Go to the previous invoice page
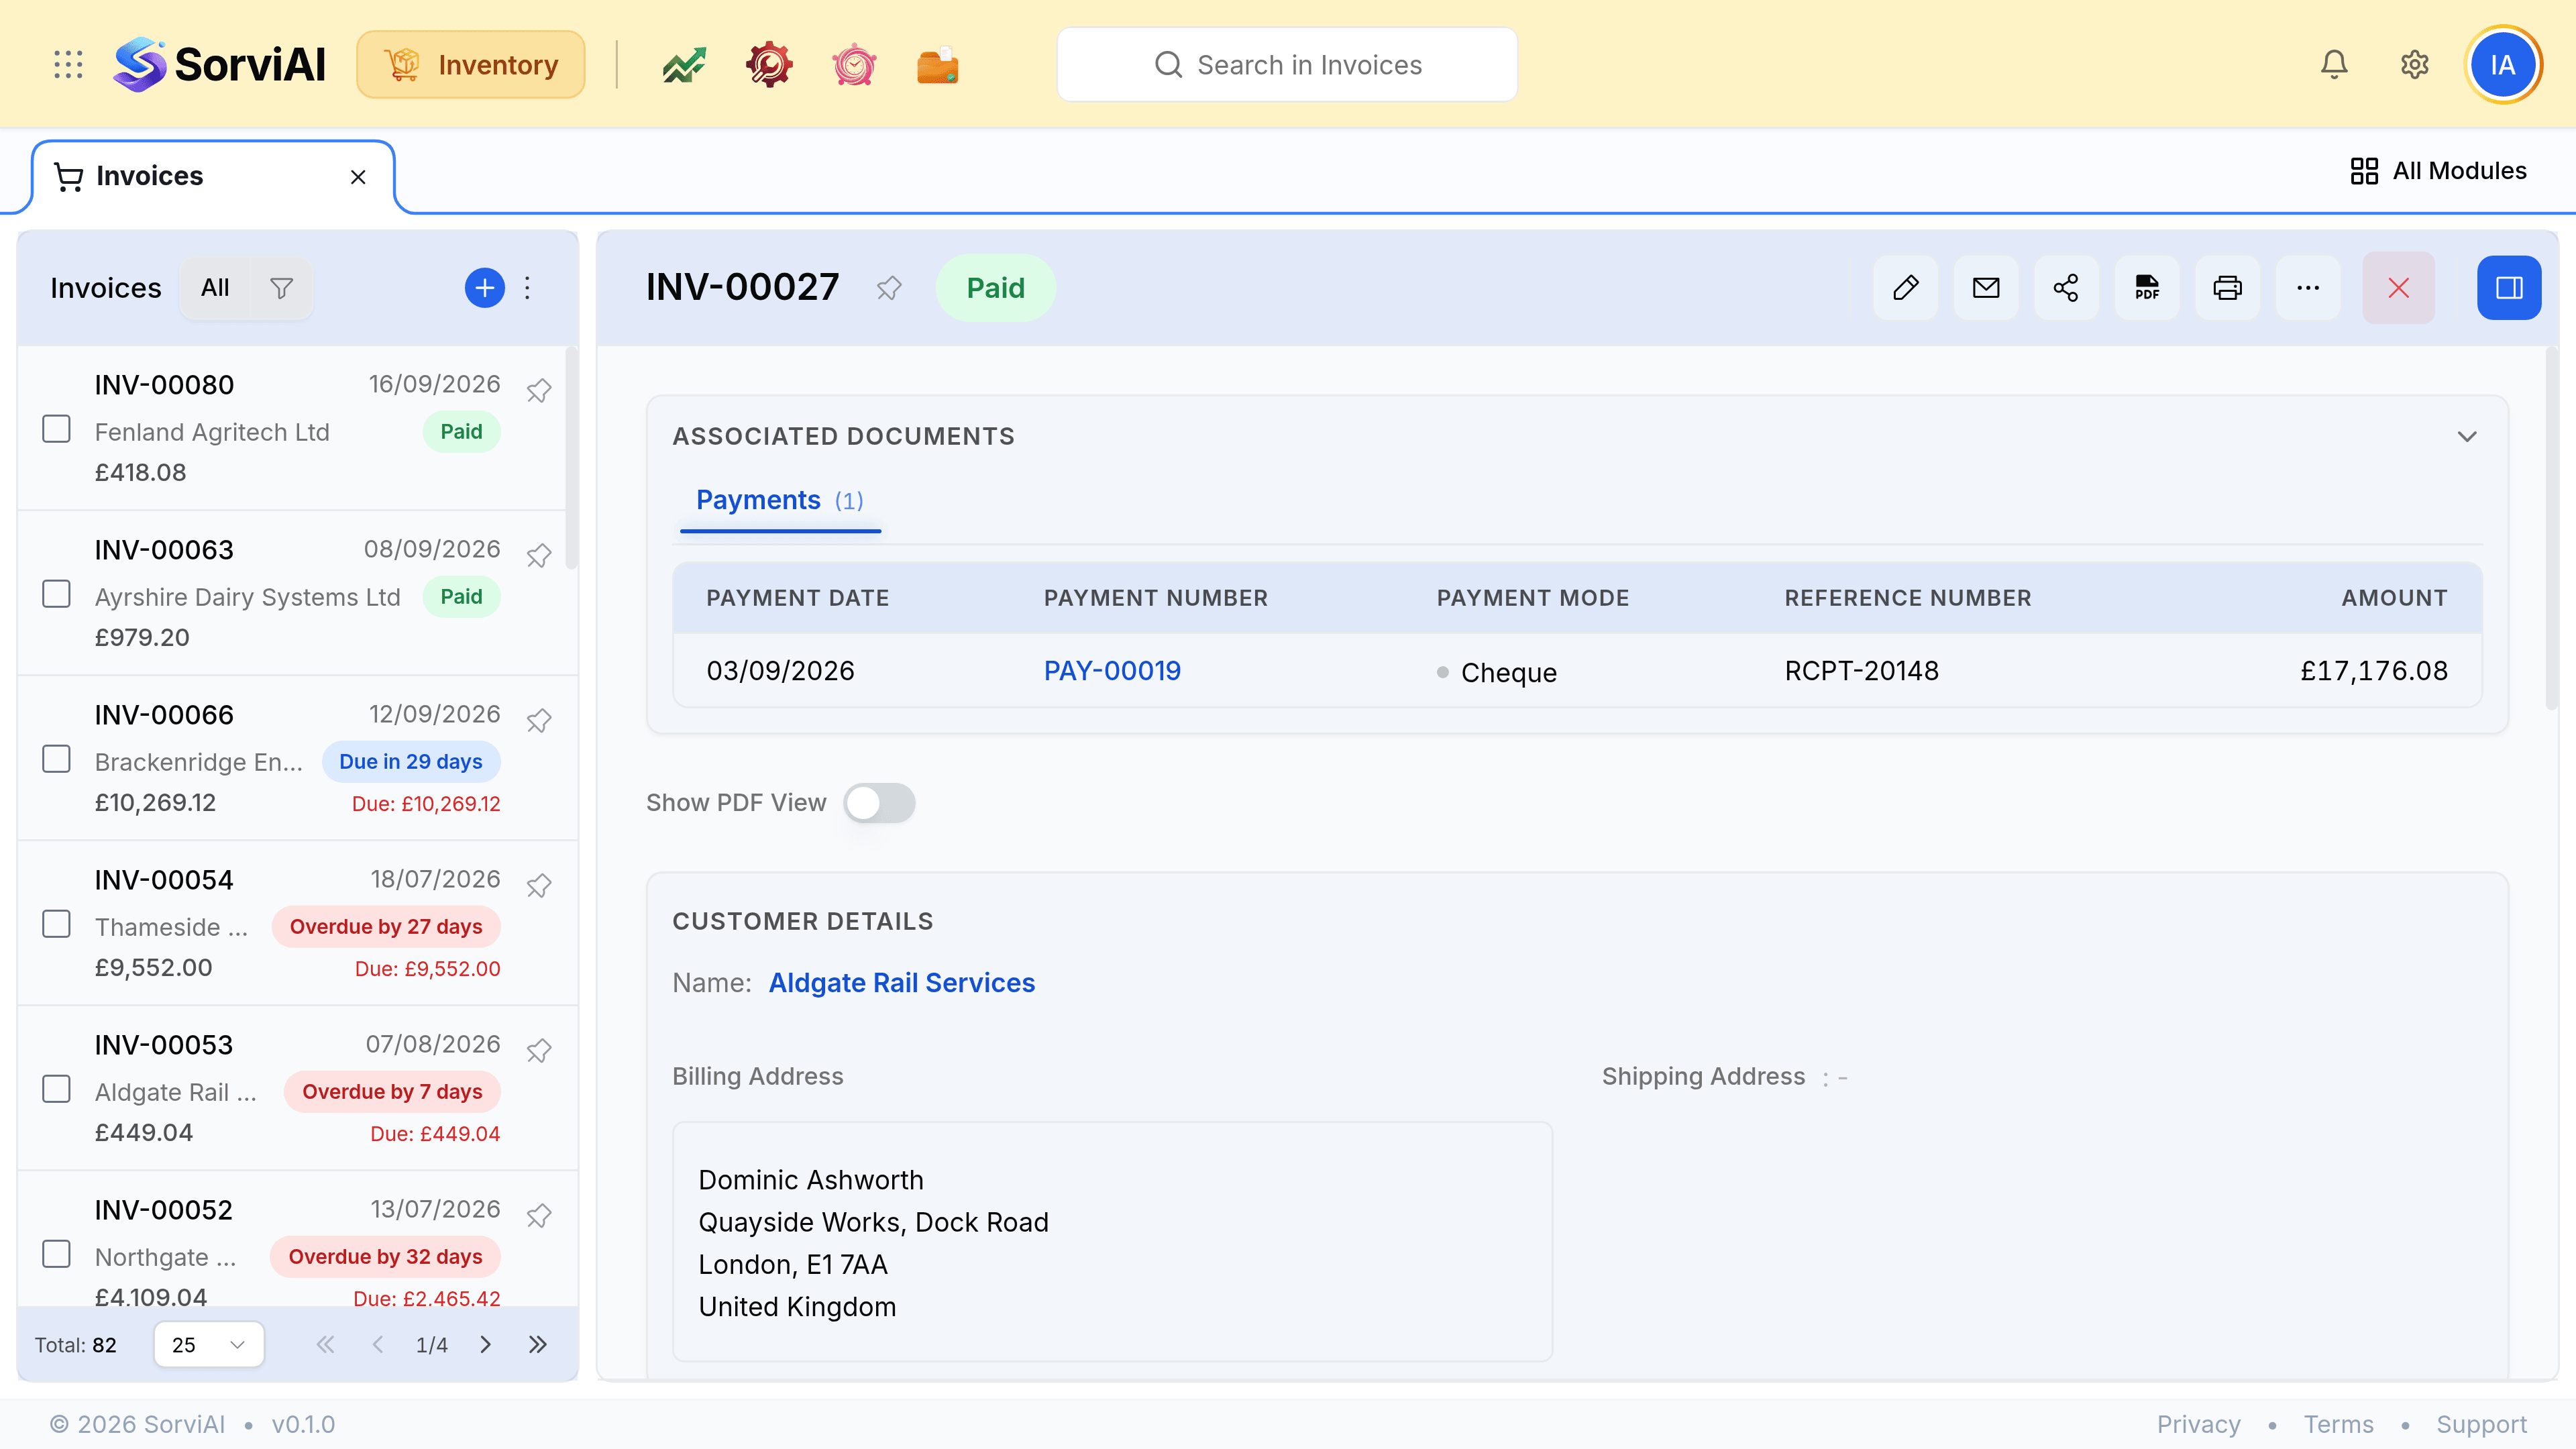 tap(378, 1344)
